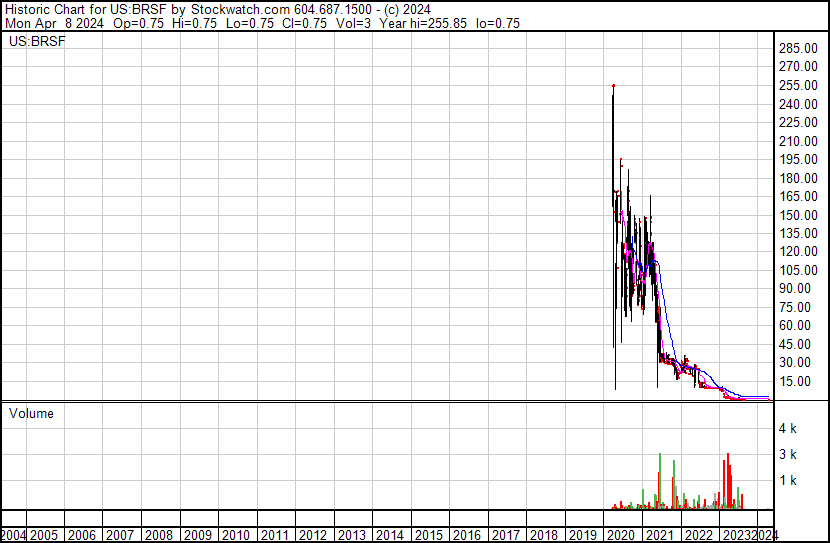Image resolution: width=830 pixels, height=543 pixels.
Task: Click the 3 k volume axis label
Action: point(788,455)
